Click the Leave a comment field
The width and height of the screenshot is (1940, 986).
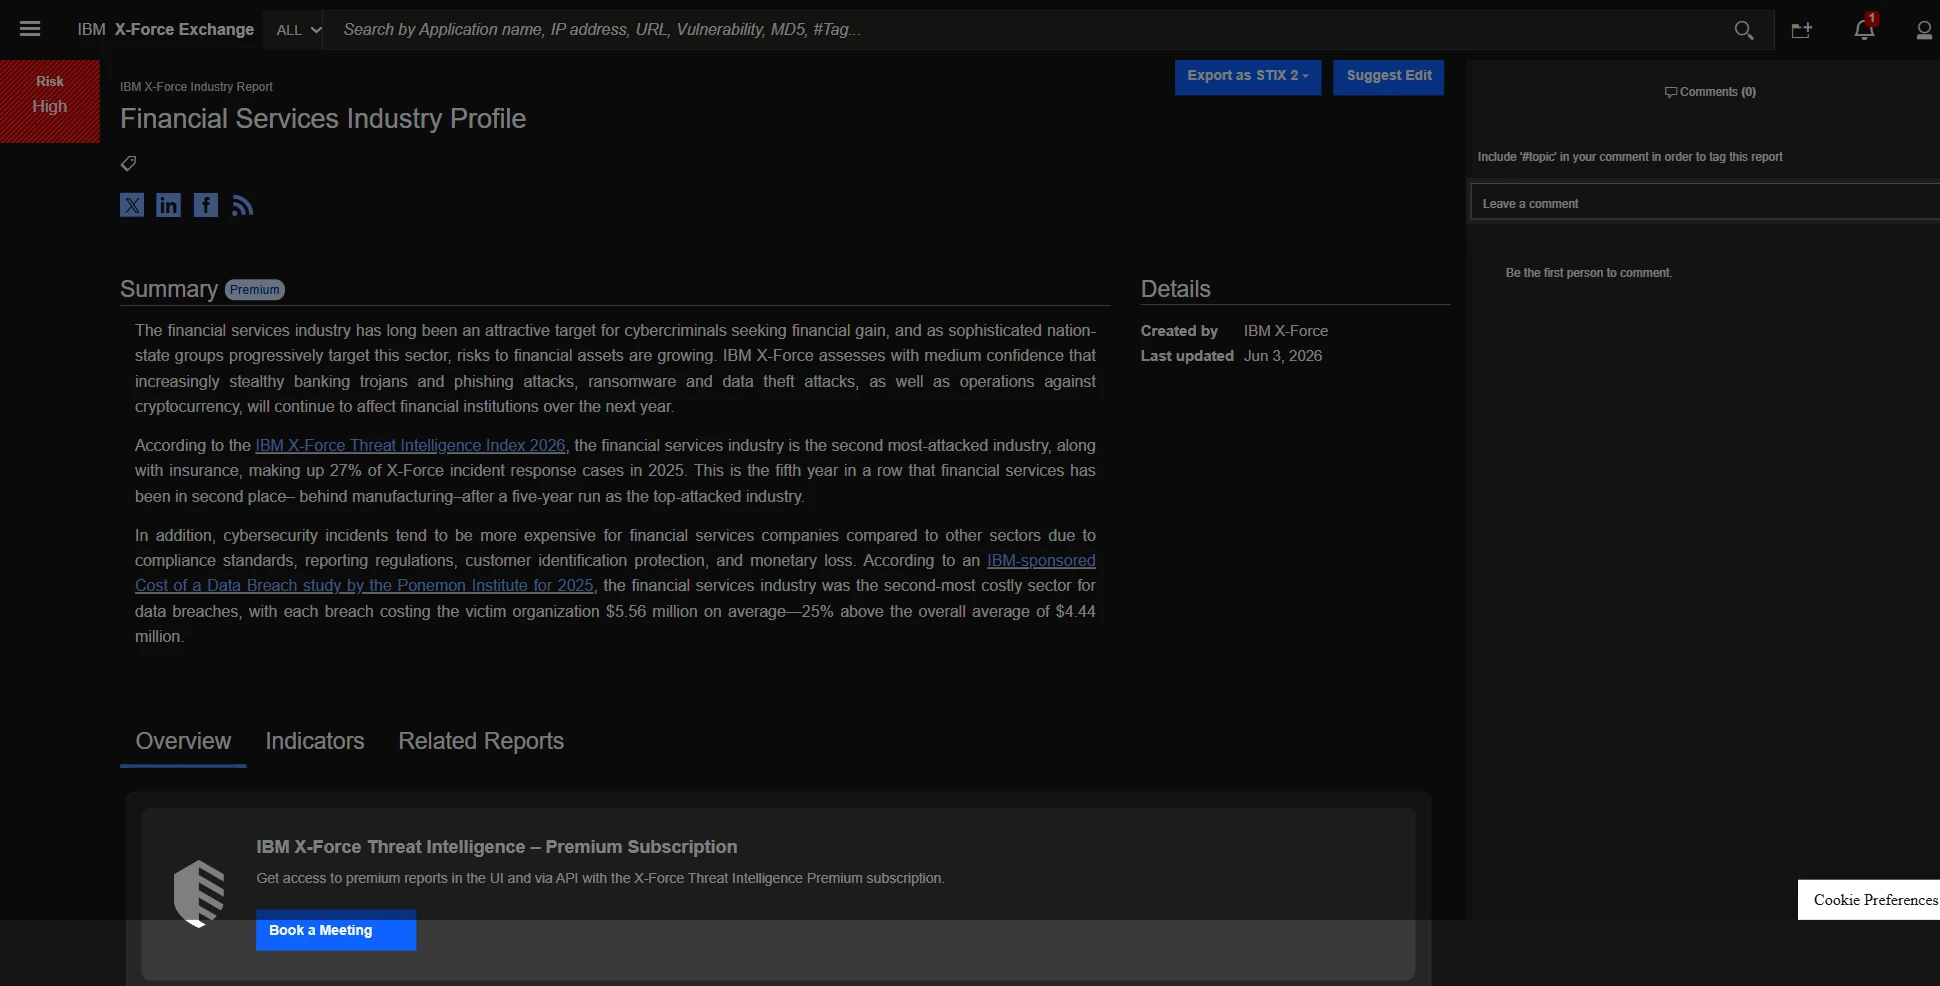(x=1705, y=203)
